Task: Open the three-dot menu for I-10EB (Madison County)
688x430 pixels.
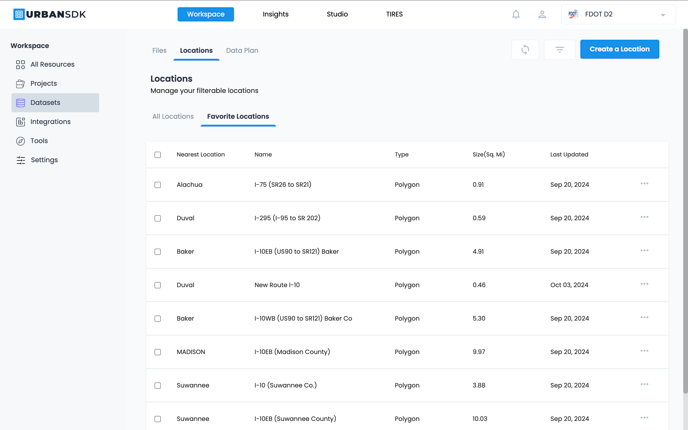Action: pyautogui.click(x=644, y=351)
